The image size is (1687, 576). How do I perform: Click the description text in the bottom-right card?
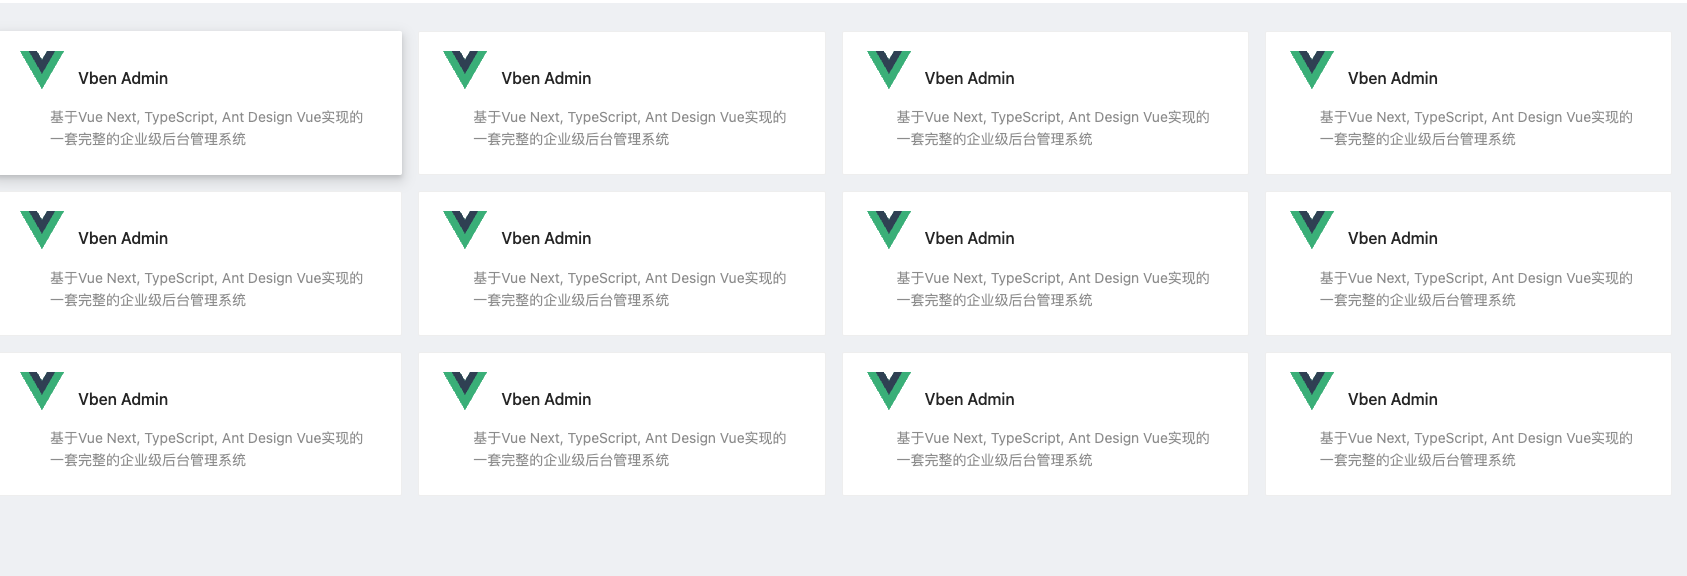point(1475,449)
